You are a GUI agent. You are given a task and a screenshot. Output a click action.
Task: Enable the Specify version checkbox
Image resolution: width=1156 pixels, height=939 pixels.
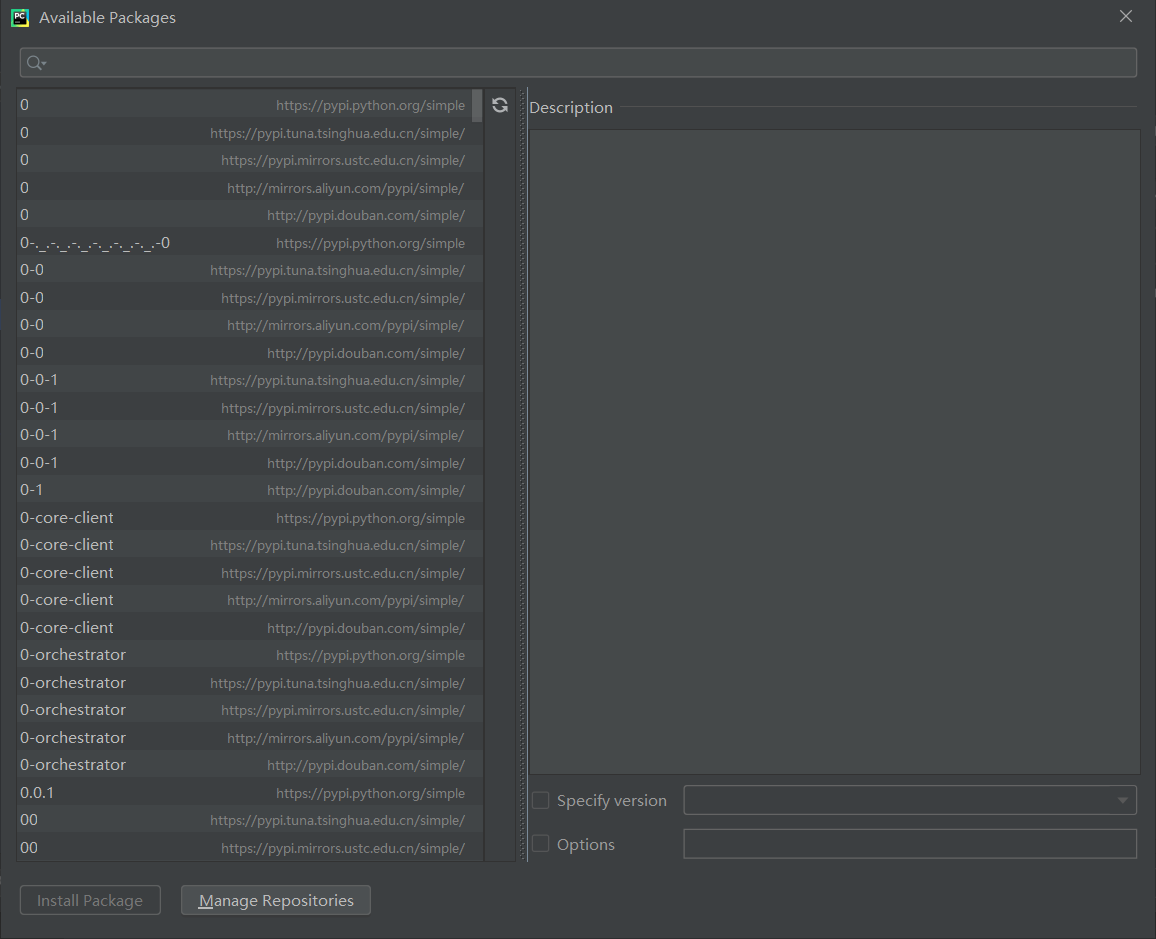click(x=540, y=800)
